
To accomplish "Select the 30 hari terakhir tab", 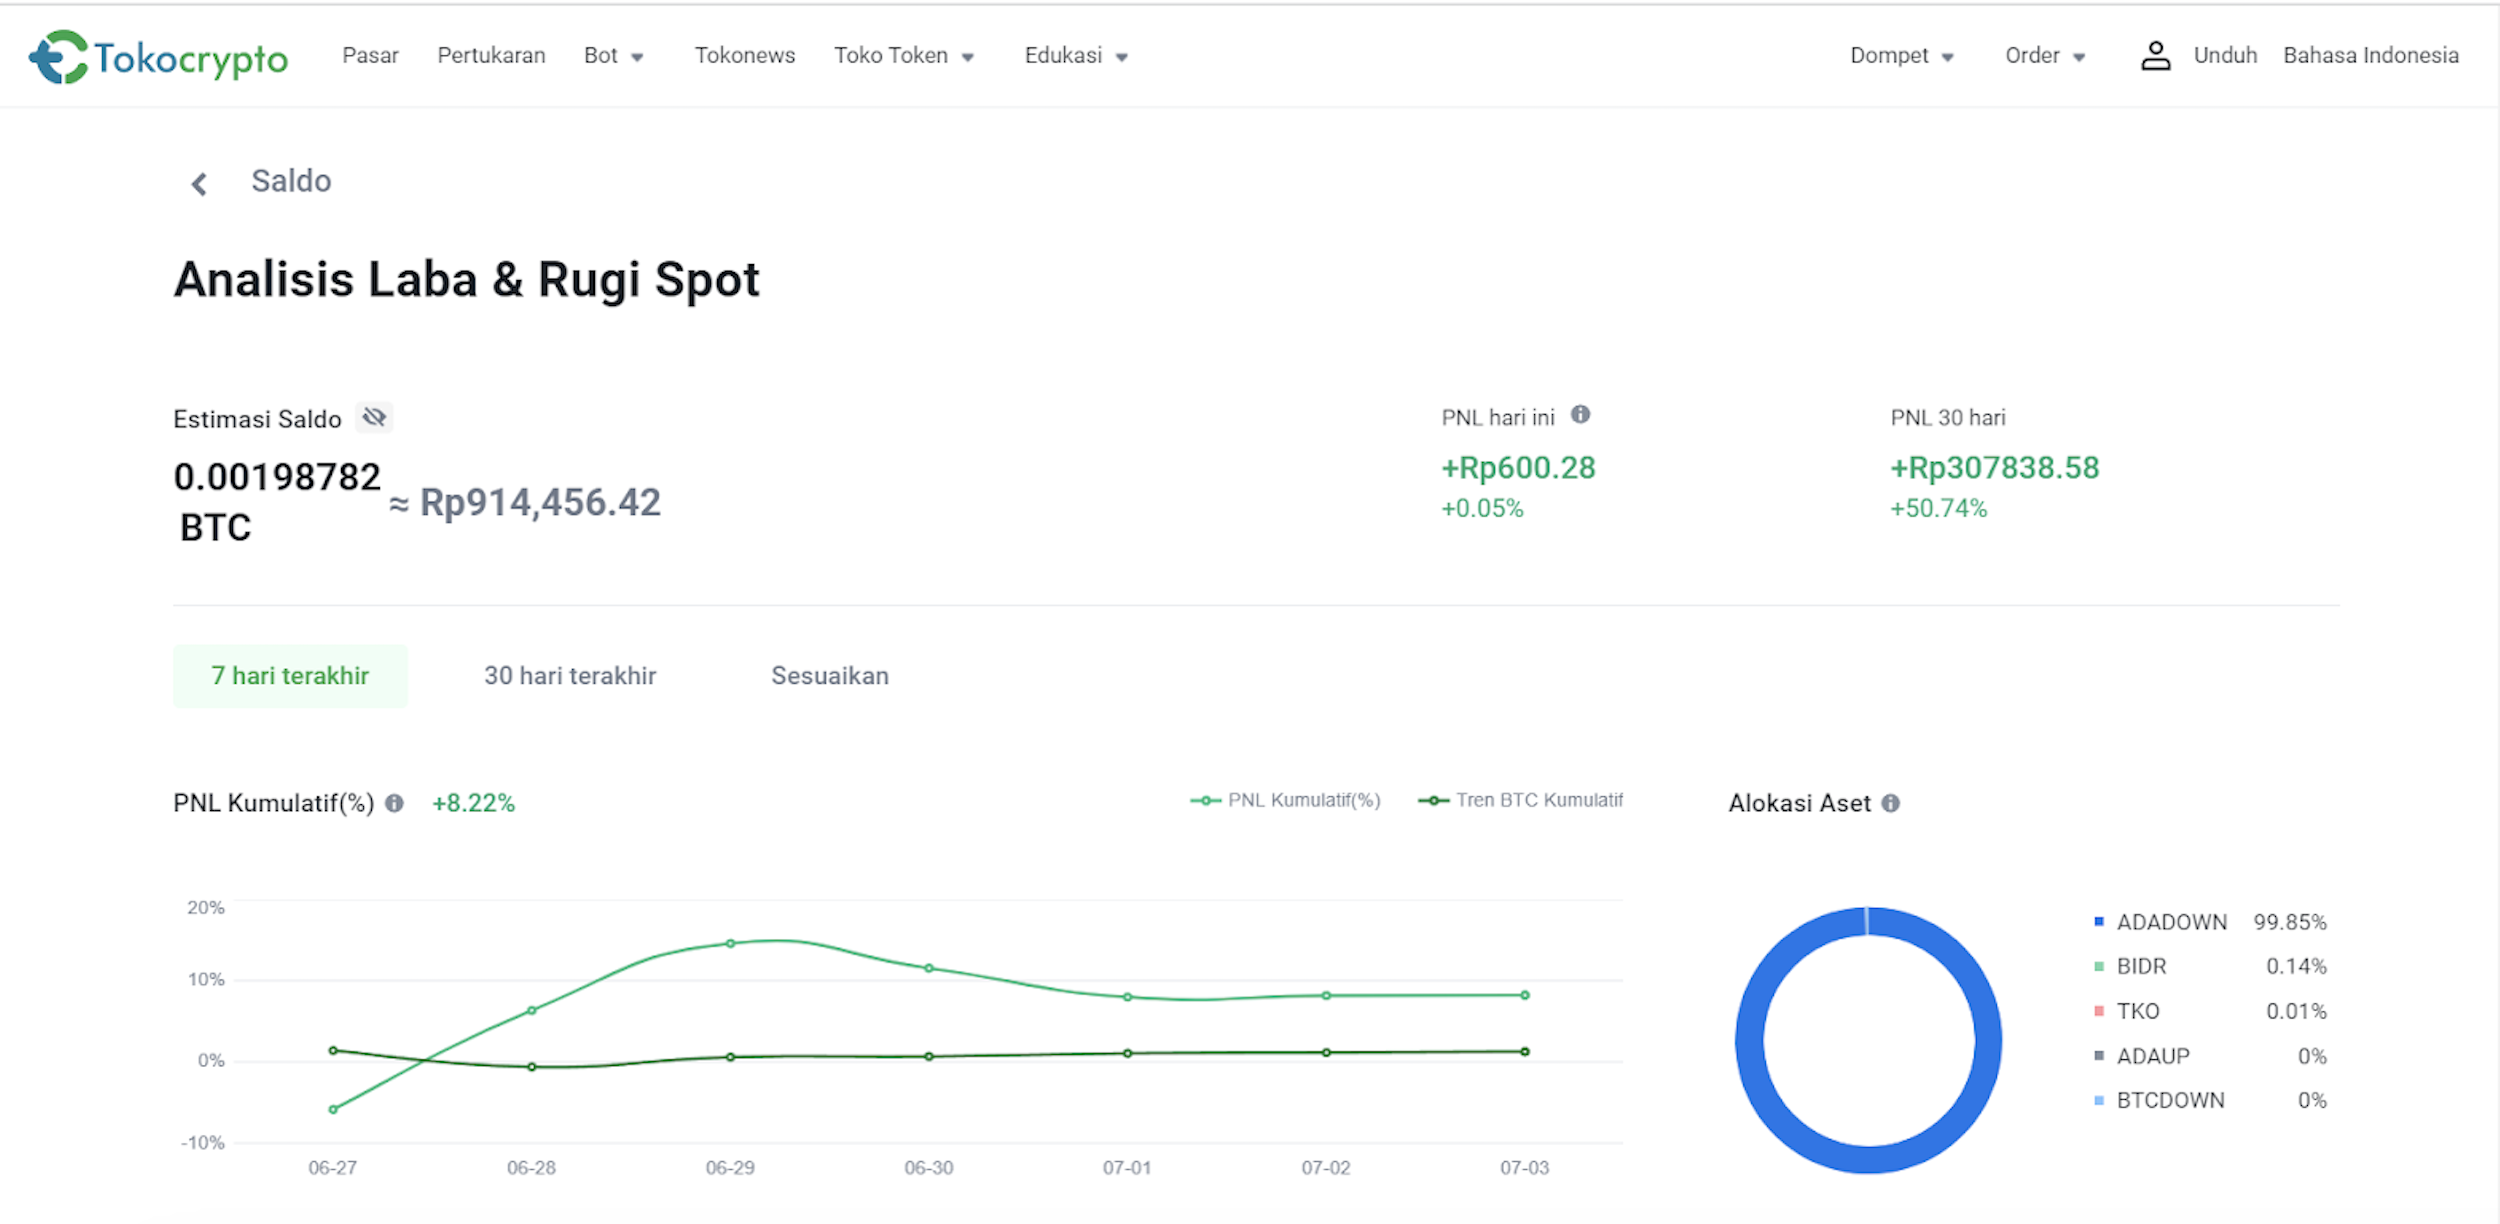I will point(570,676).
